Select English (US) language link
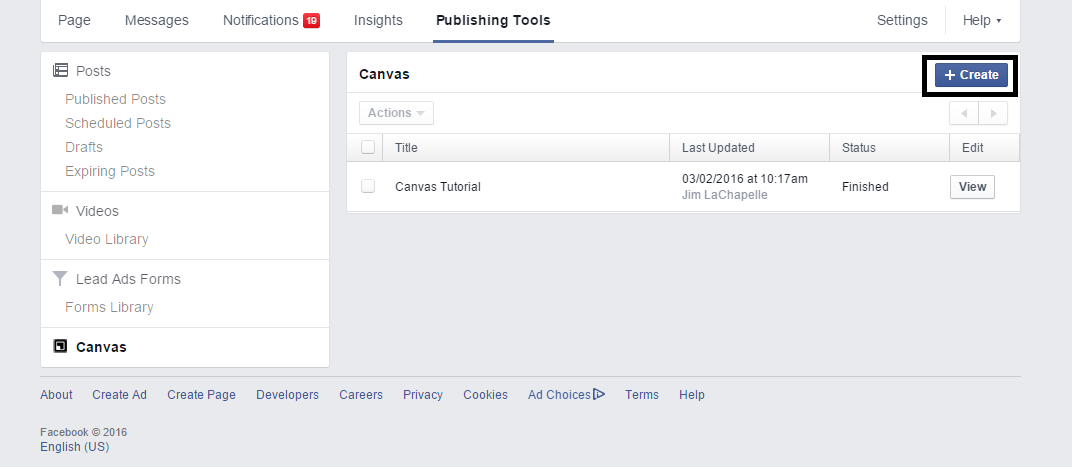 pyautogui.click(x=75, y=447)
